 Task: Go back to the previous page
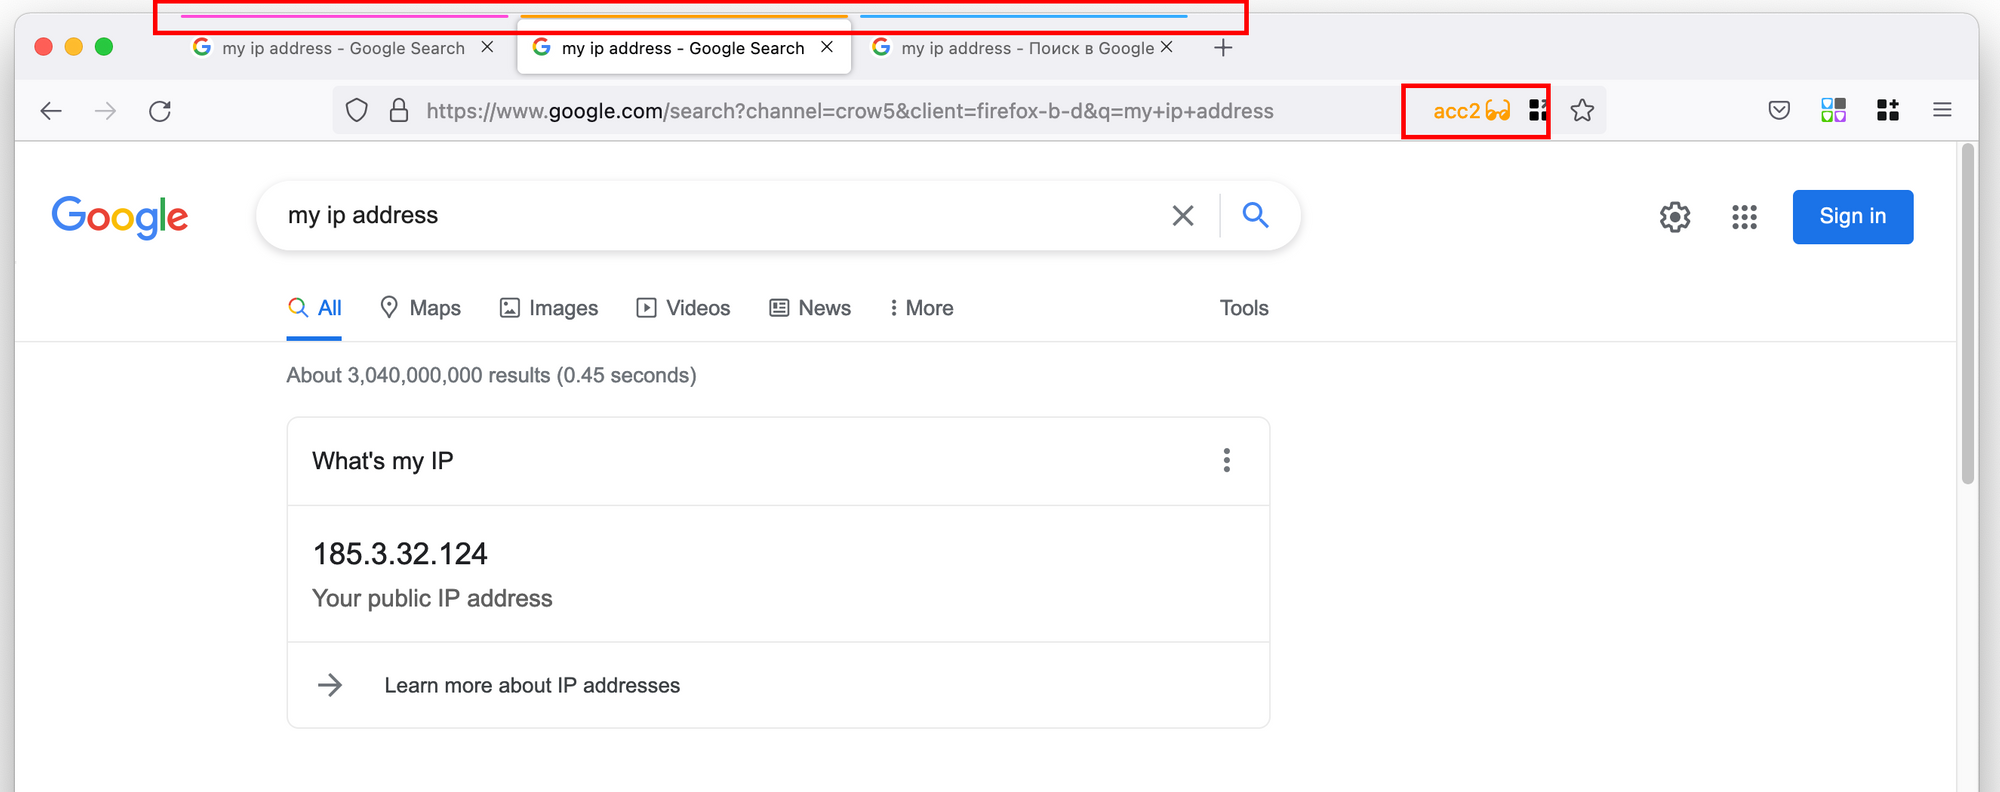[51, 111]
